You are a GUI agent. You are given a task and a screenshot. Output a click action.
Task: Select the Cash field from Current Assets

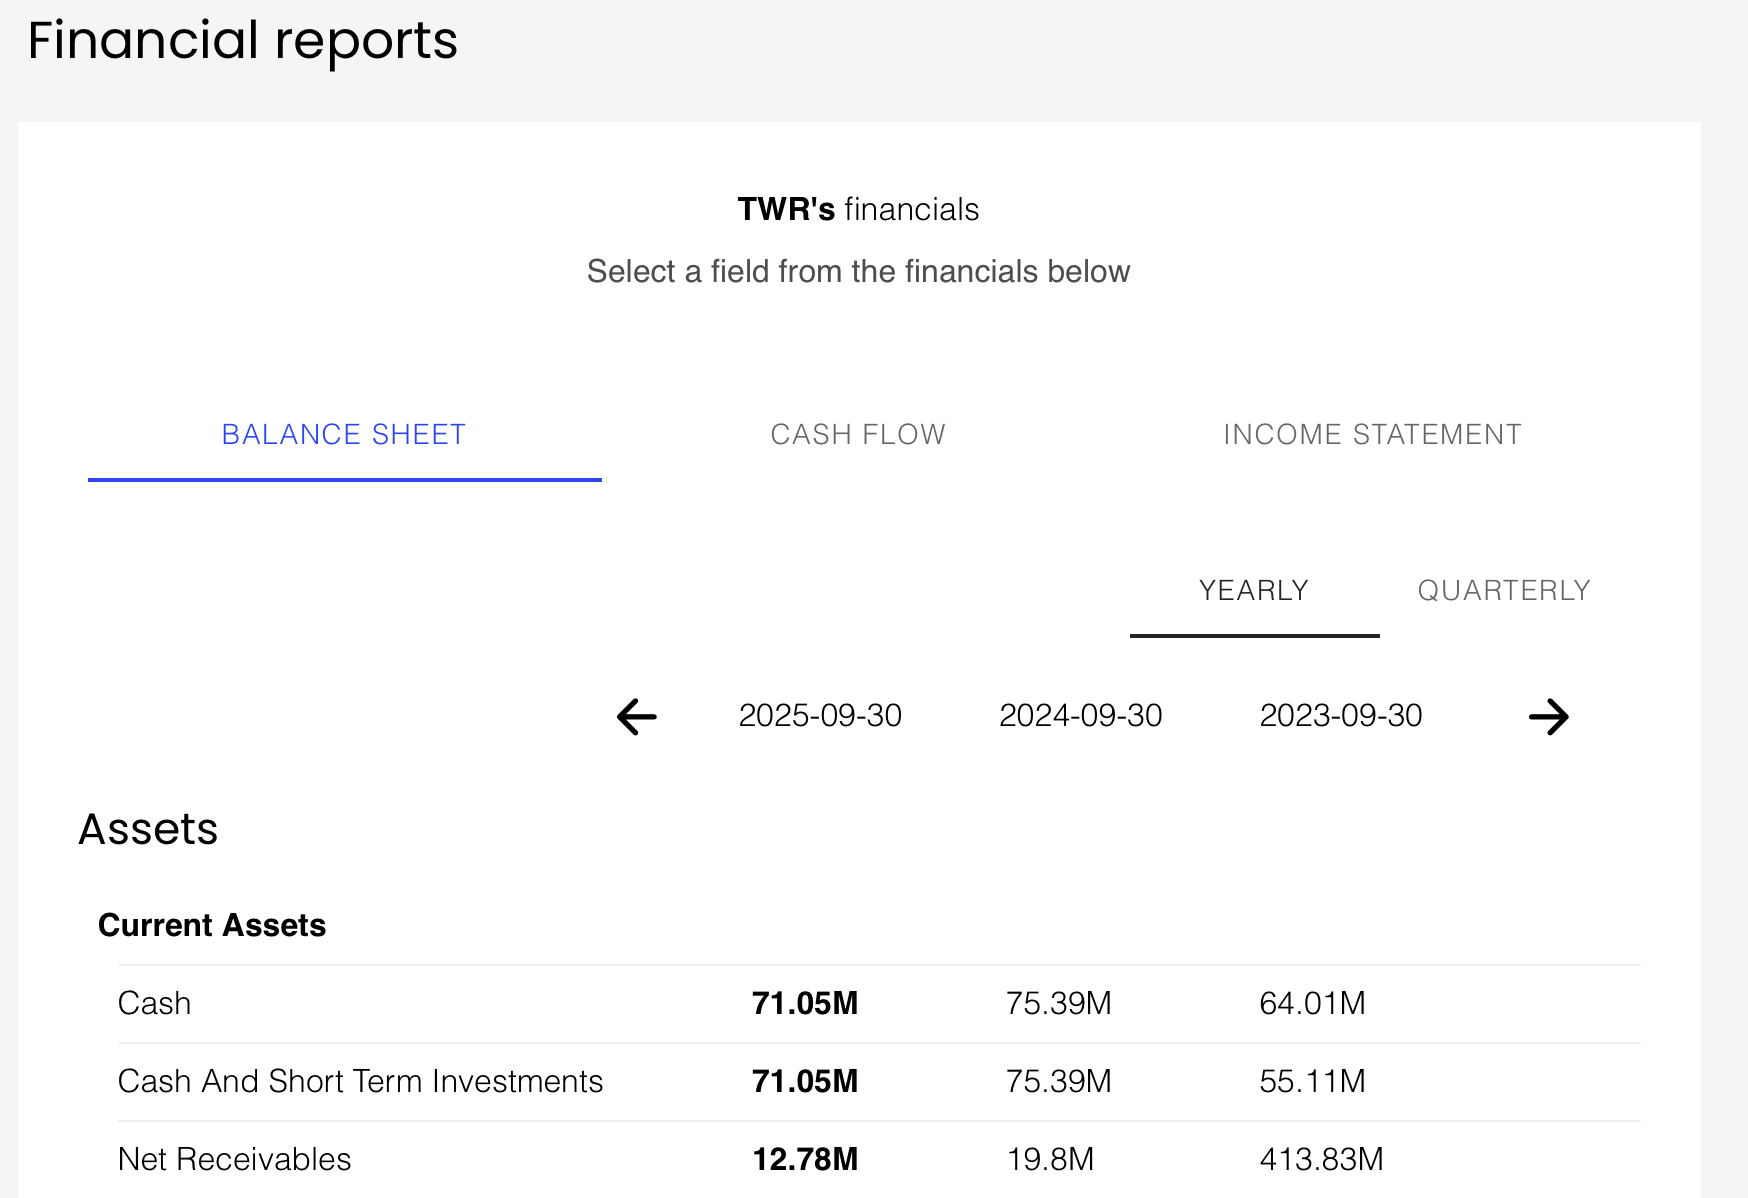point(156,1003)
